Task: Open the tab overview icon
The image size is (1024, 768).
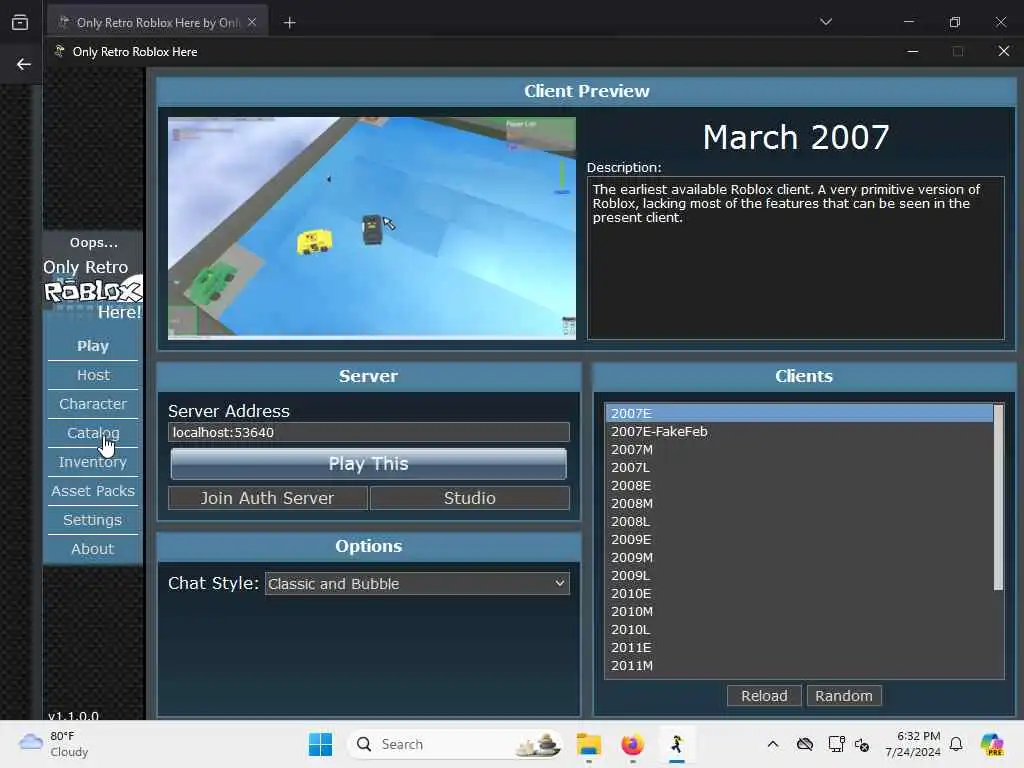Action: (20, 22)
